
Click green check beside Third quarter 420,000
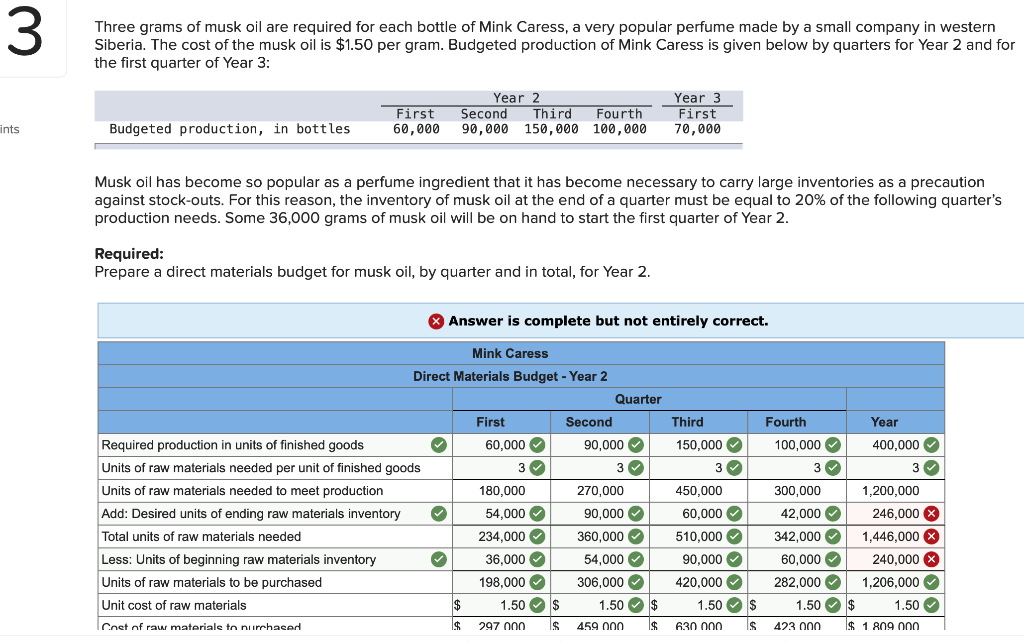(x=734, y=582)
